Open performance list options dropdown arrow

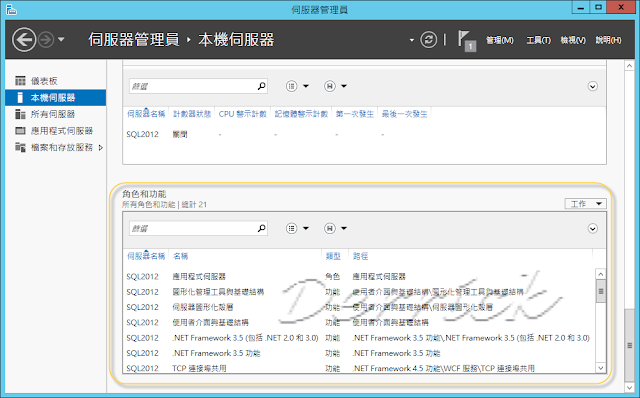coord(306,86)
